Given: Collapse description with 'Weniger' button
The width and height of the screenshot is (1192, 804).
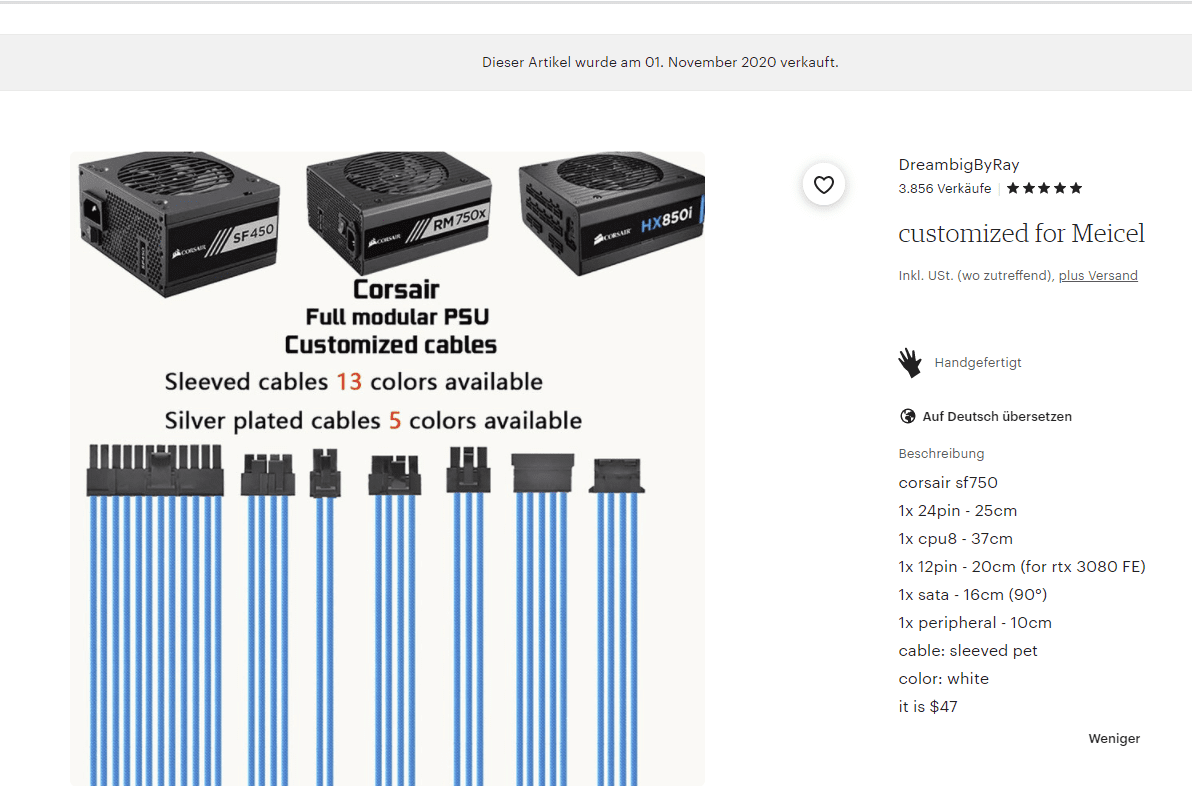Looking at the screenshot, I should click(1114, 739).
